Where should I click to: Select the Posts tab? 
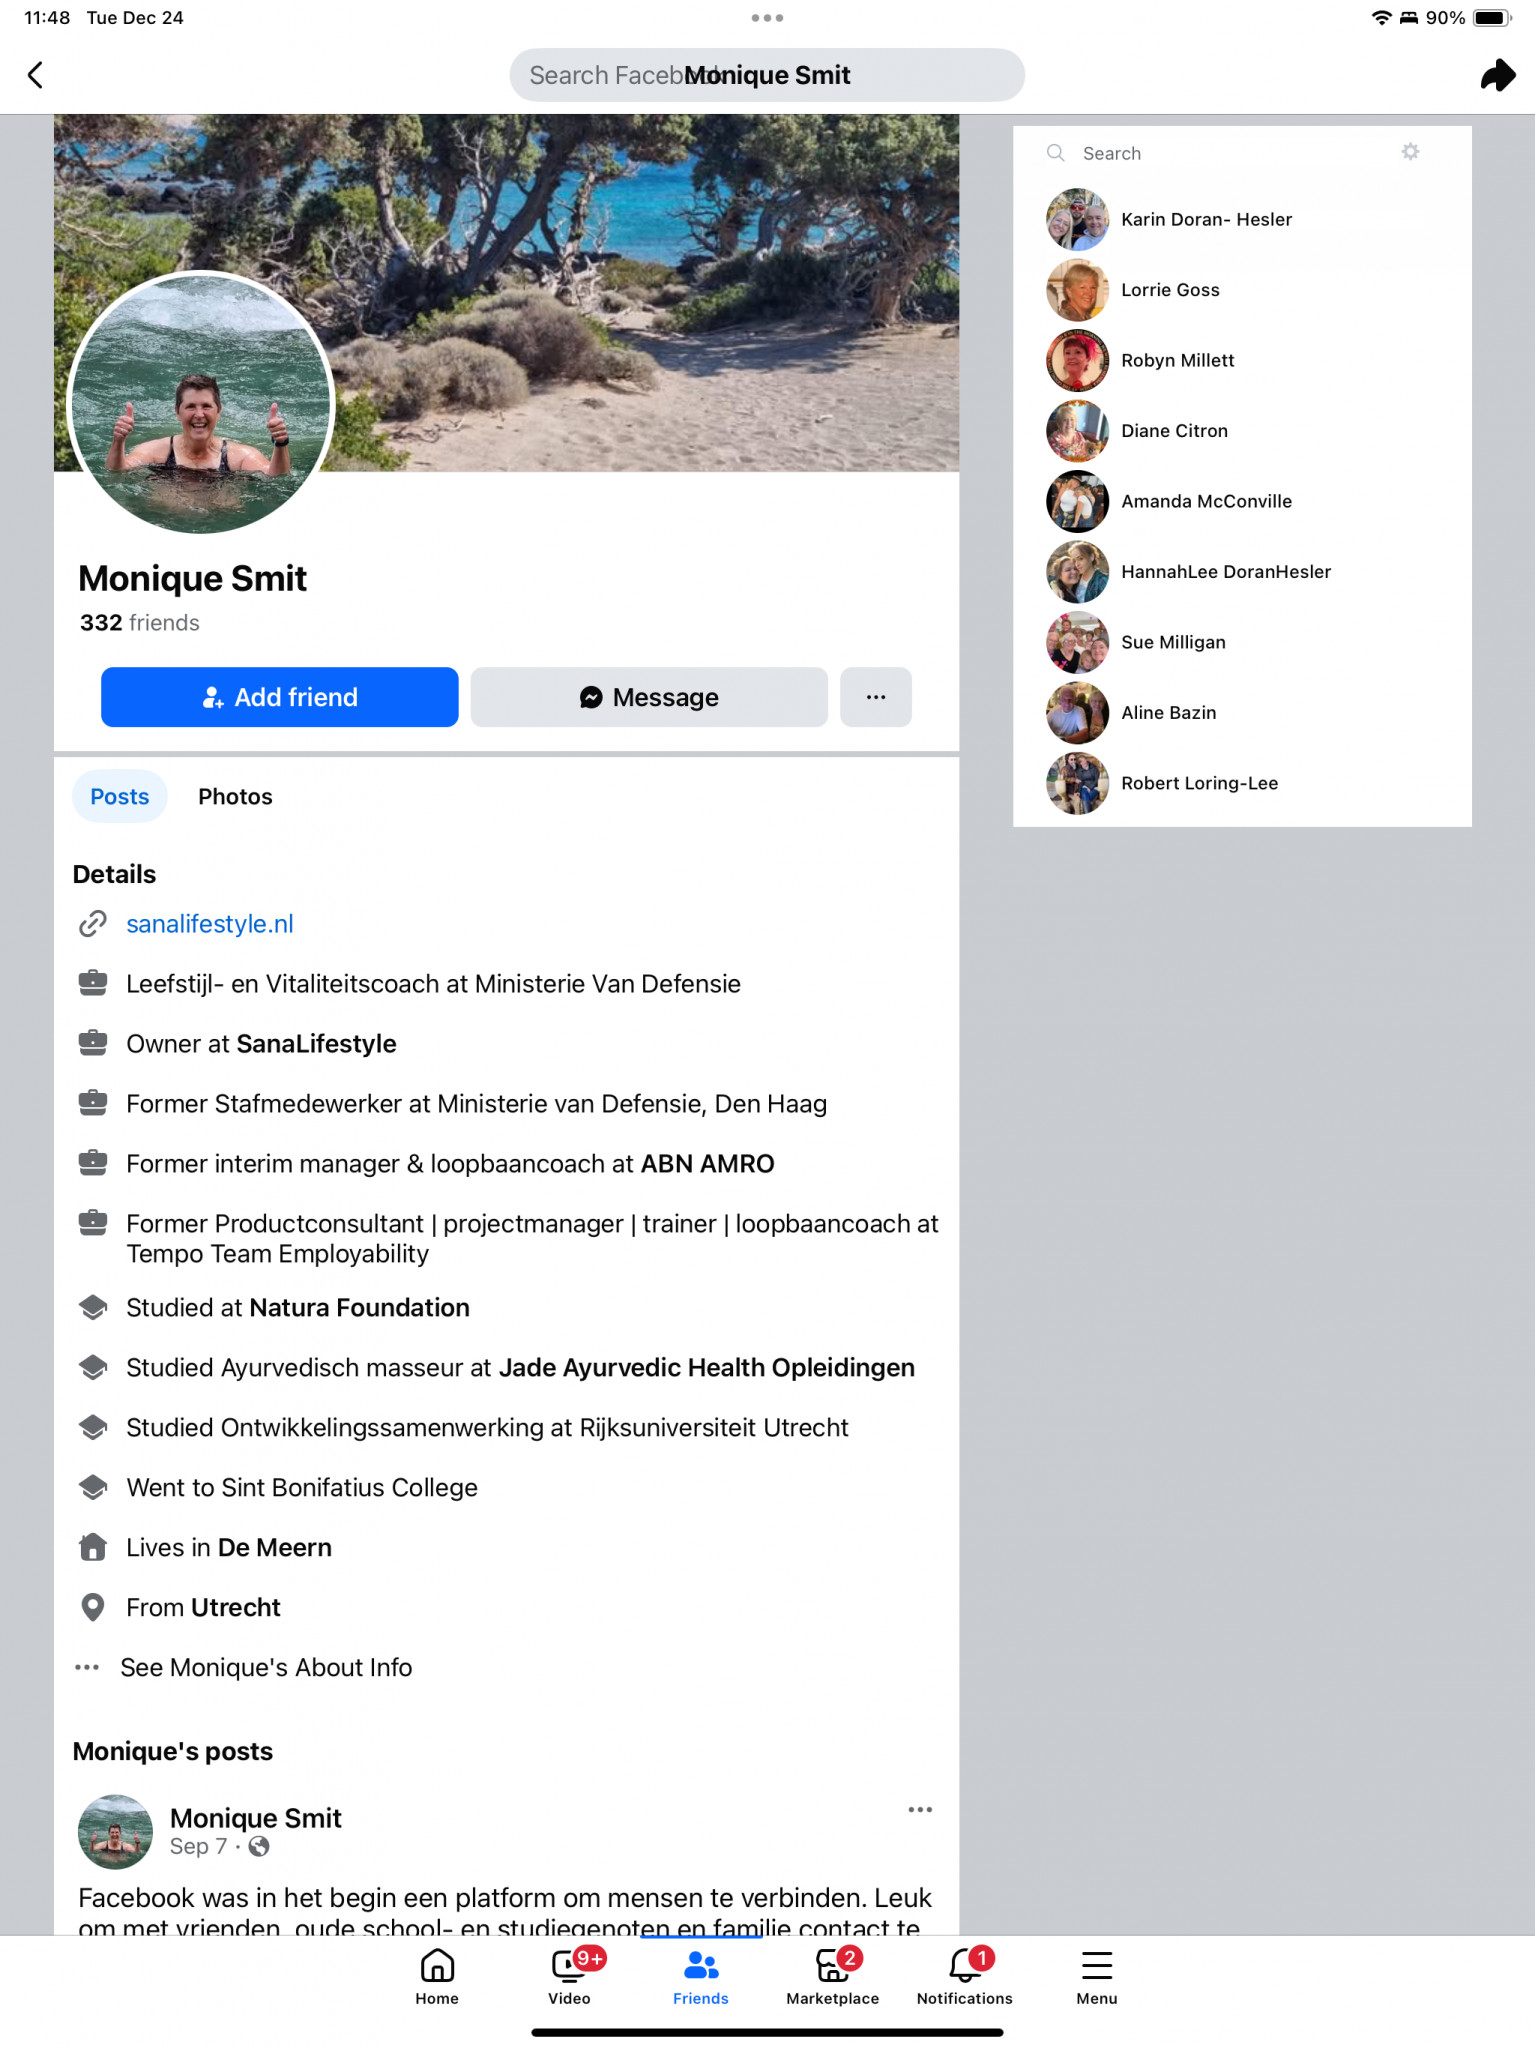120,796
